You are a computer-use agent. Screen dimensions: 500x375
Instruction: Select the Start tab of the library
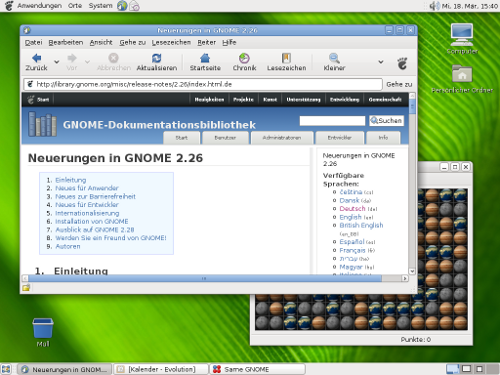[182, 138]
